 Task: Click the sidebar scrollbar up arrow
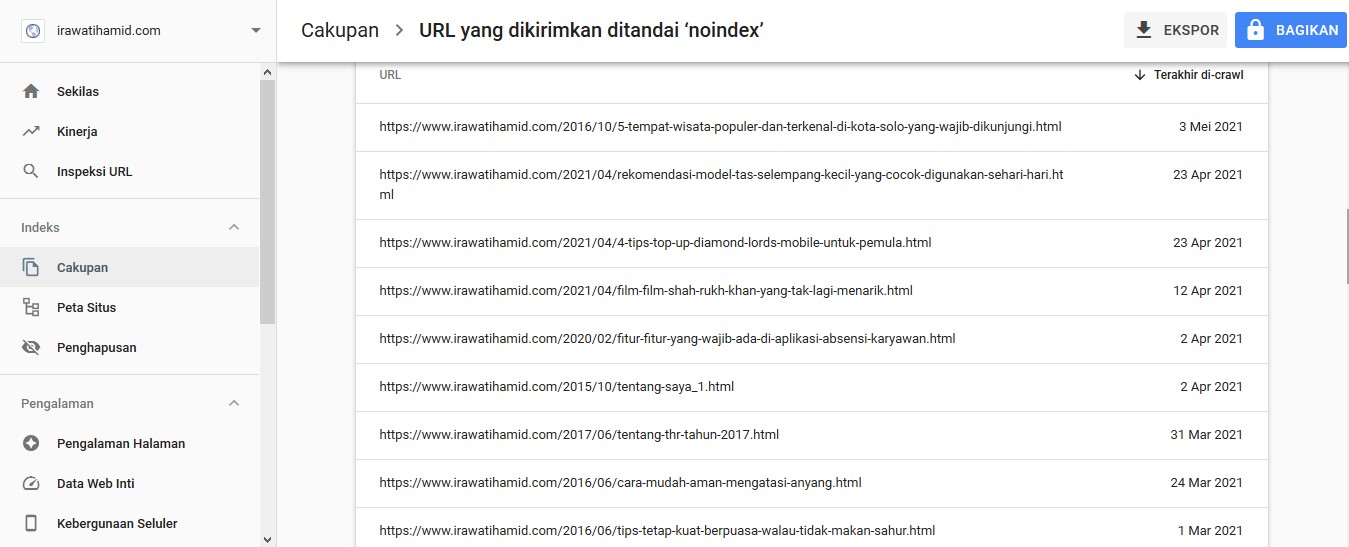point(267,72)
